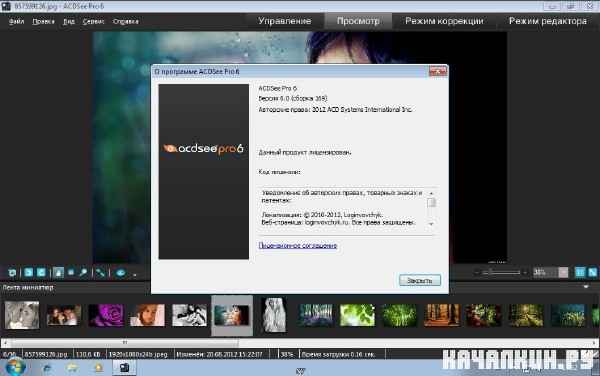Pick the magnifier Zoom tool icon

83,272
